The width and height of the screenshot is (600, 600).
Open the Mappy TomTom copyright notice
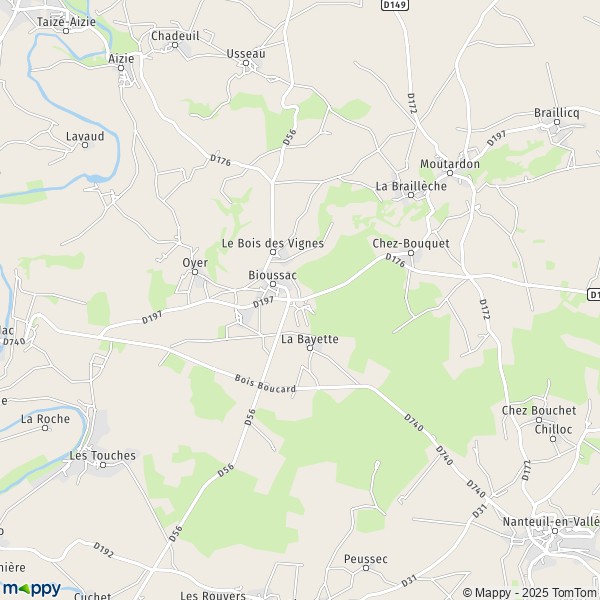click(x=531, y=593)
